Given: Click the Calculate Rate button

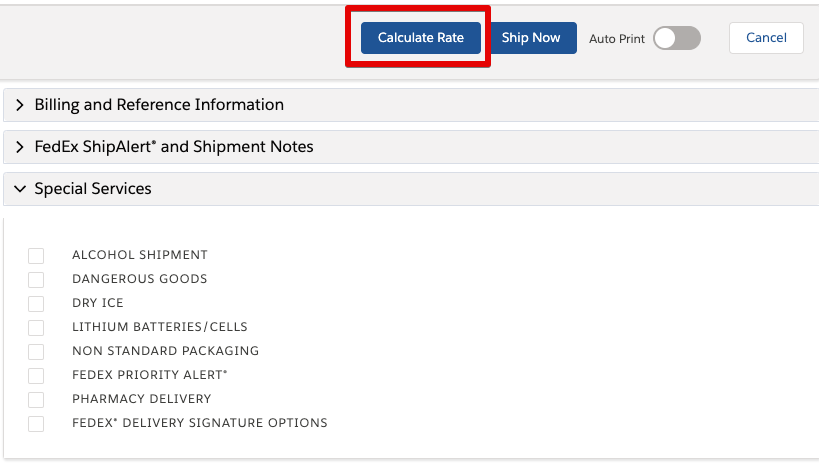Looking at the screenshot, I should 420,38.
